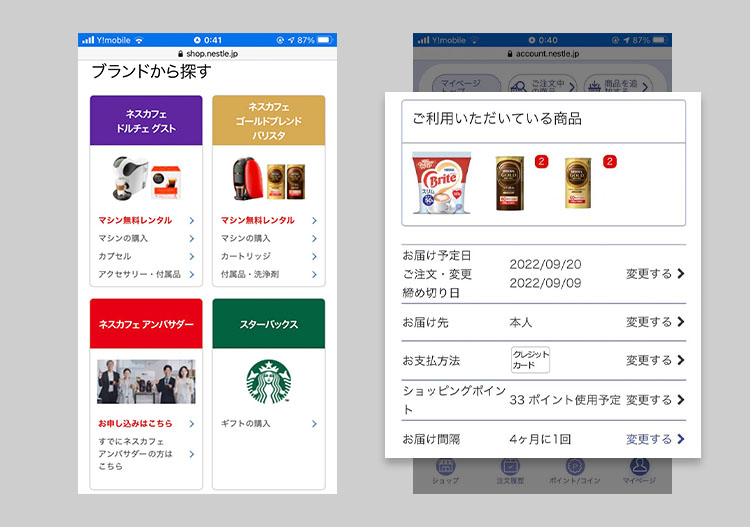Click the ご利用いただいている商品 heading
The width and height of the screenshot is (750, 527).
click(497, 119)
